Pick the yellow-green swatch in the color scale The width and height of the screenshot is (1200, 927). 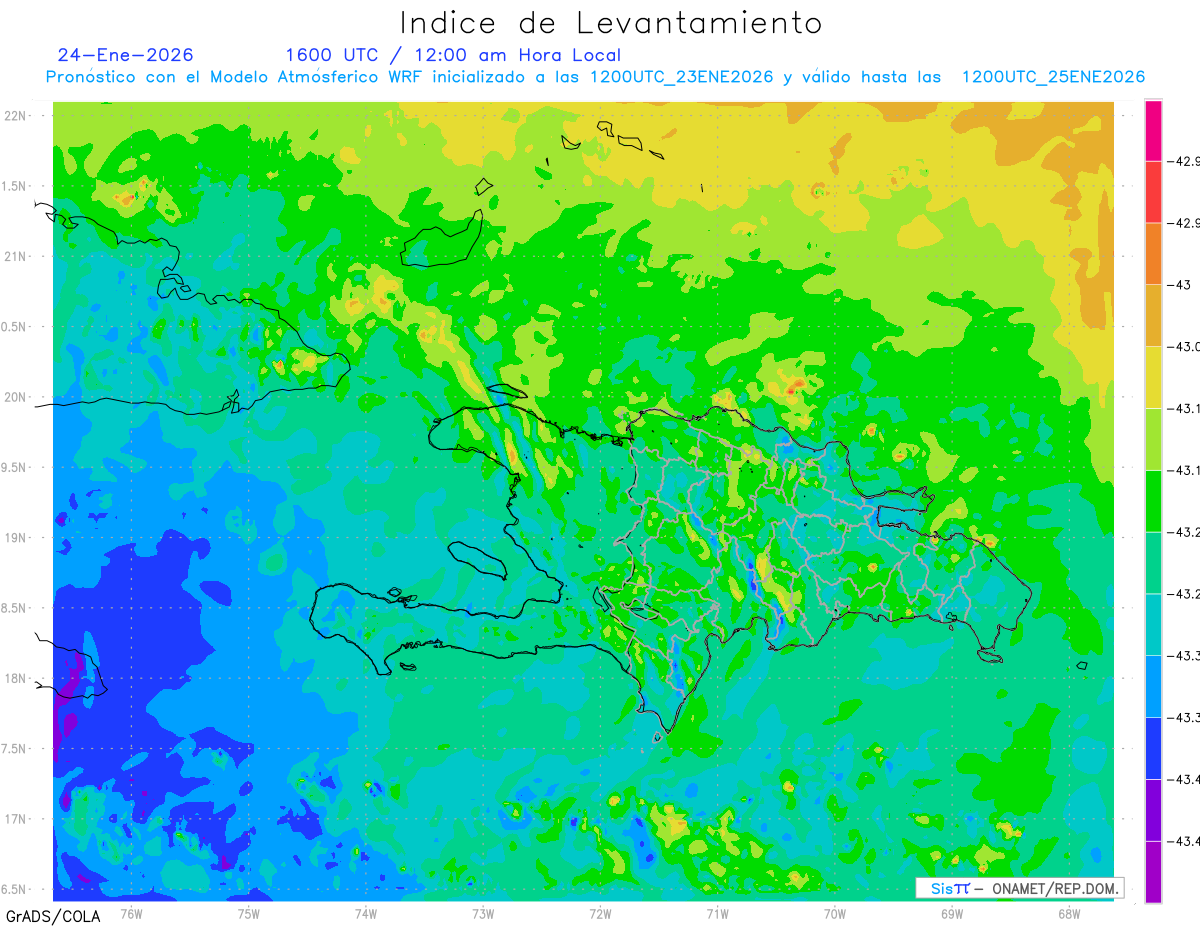point(1153,439)
